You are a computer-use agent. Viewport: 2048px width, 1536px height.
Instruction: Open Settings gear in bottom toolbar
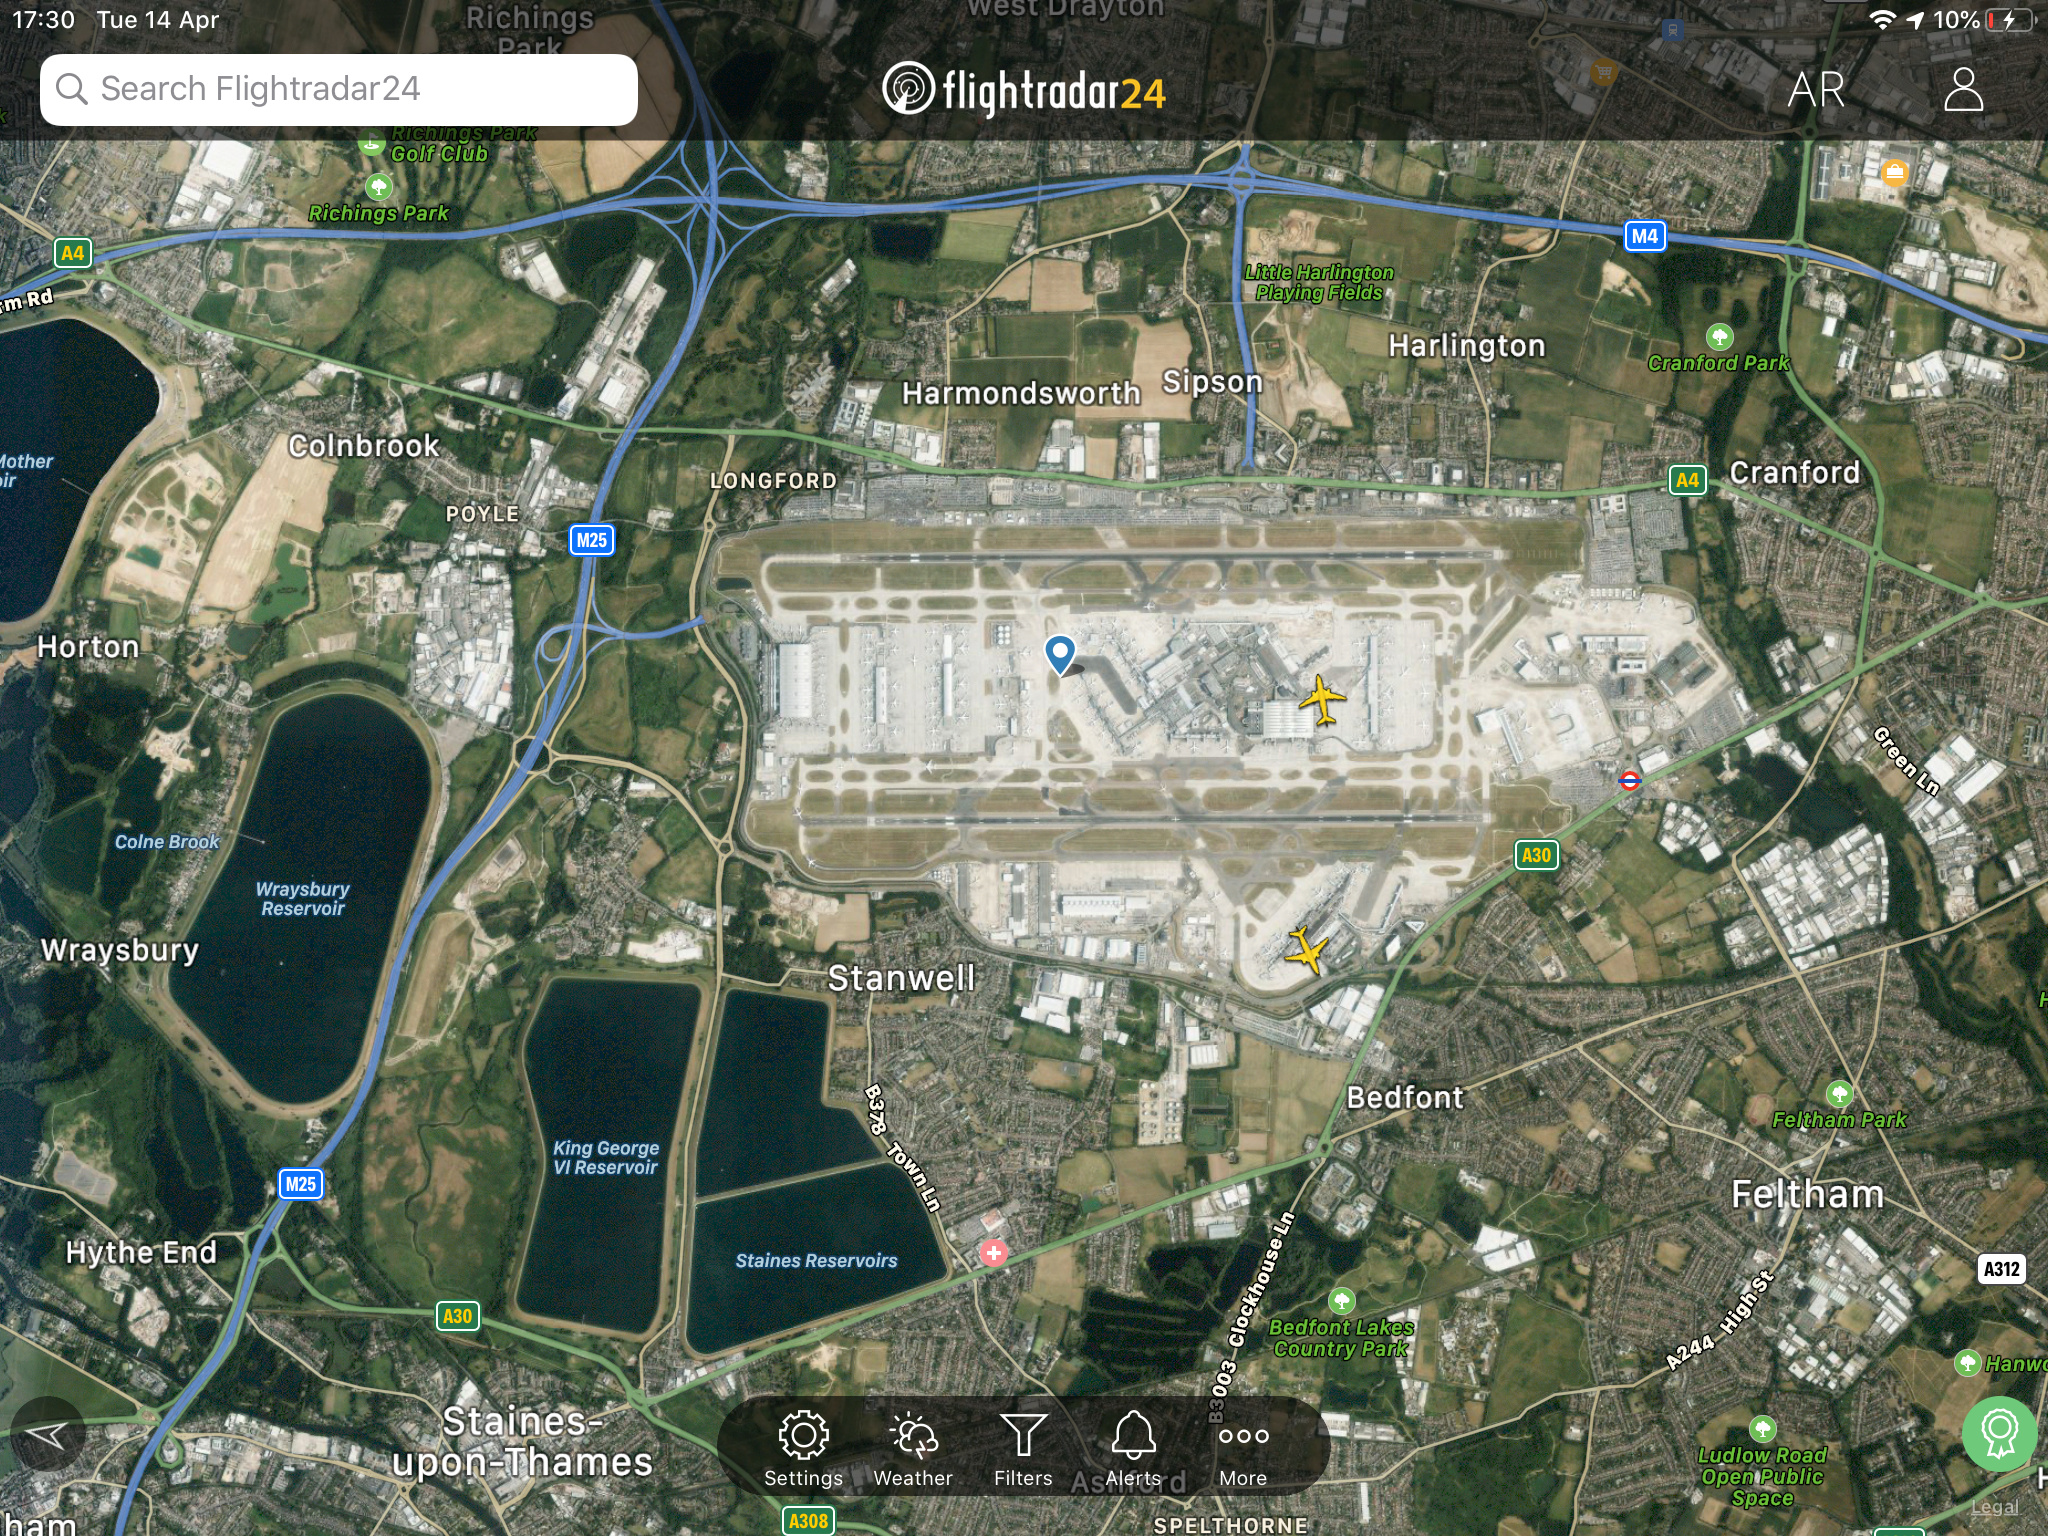[803, 1449]
